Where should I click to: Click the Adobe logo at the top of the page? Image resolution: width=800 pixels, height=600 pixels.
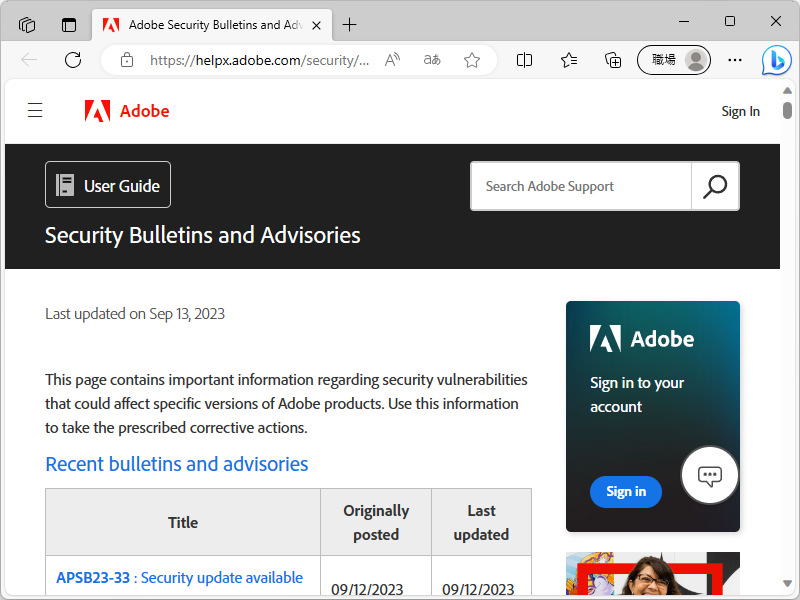tap(127, 111)
